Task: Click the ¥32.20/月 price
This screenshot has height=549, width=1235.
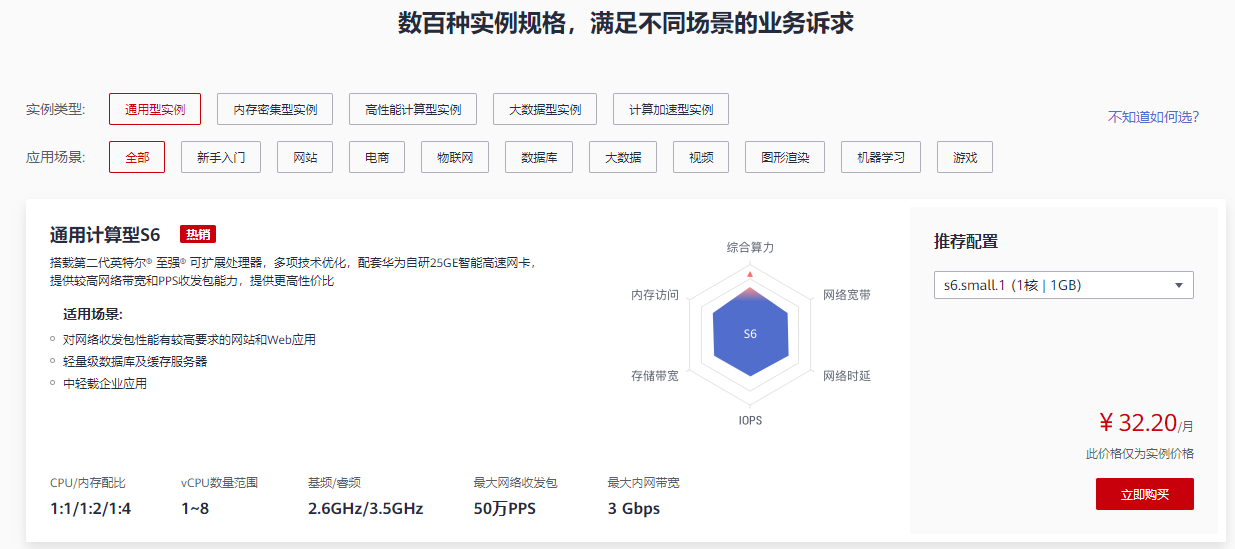Action: 1145,423
